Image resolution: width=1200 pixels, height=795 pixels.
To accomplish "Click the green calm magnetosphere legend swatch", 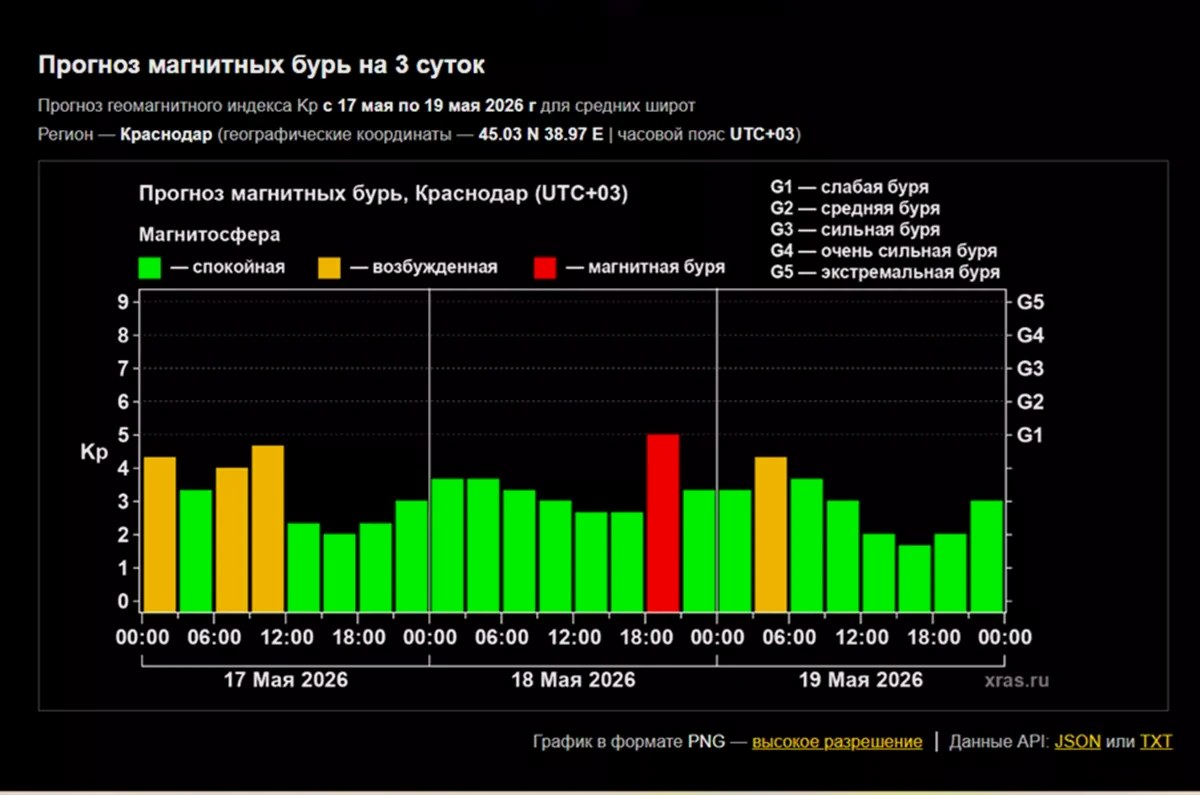I will (150, 267).
